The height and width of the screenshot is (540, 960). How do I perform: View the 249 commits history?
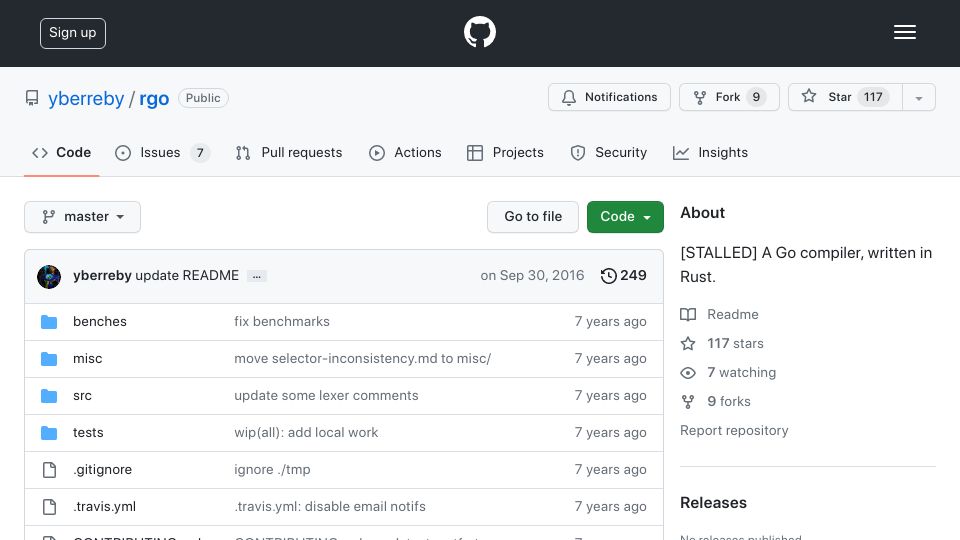click(x=623, y=276)
